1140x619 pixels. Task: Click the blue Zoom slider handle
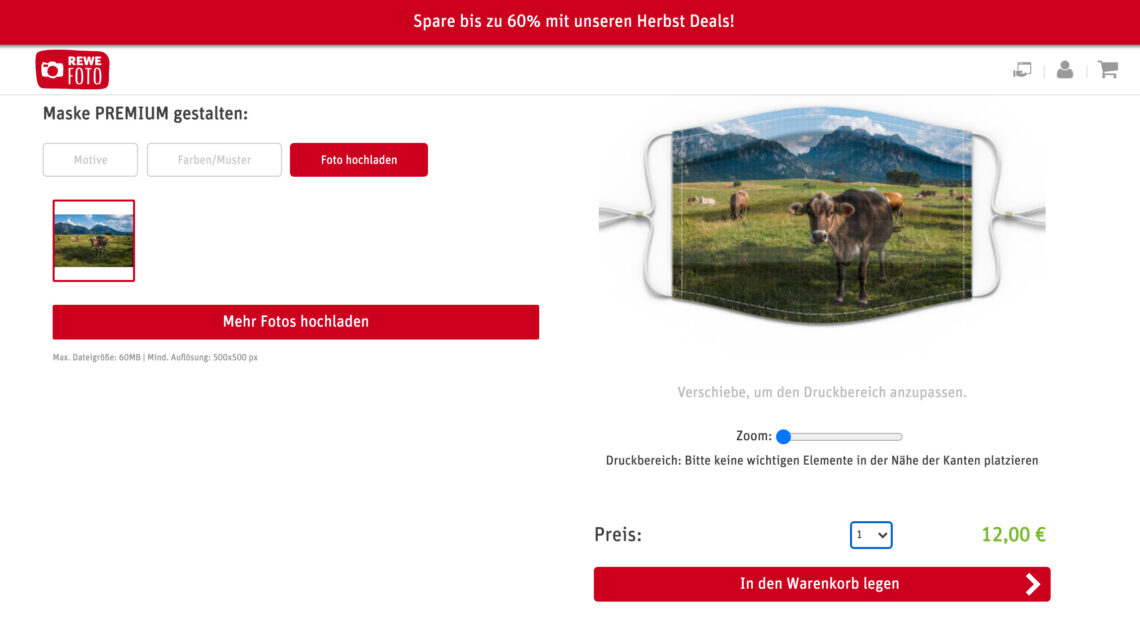(x=783, y=436)
